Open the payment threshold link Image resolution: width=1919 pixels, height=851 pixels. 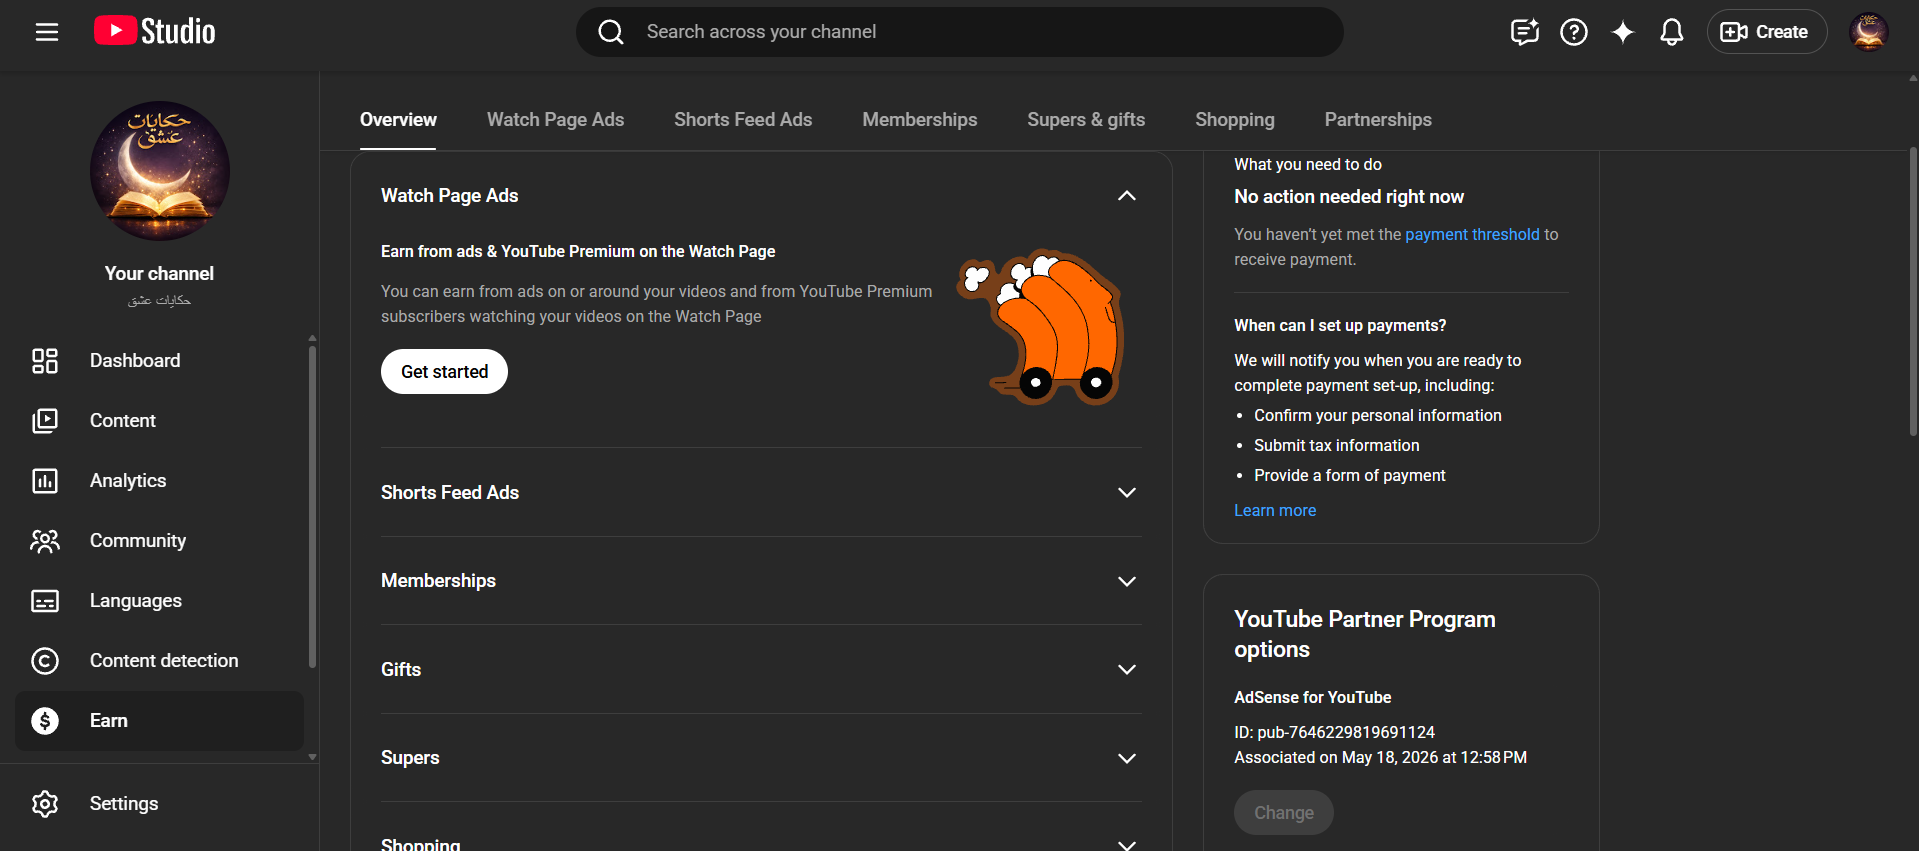tap(1472, 235)
